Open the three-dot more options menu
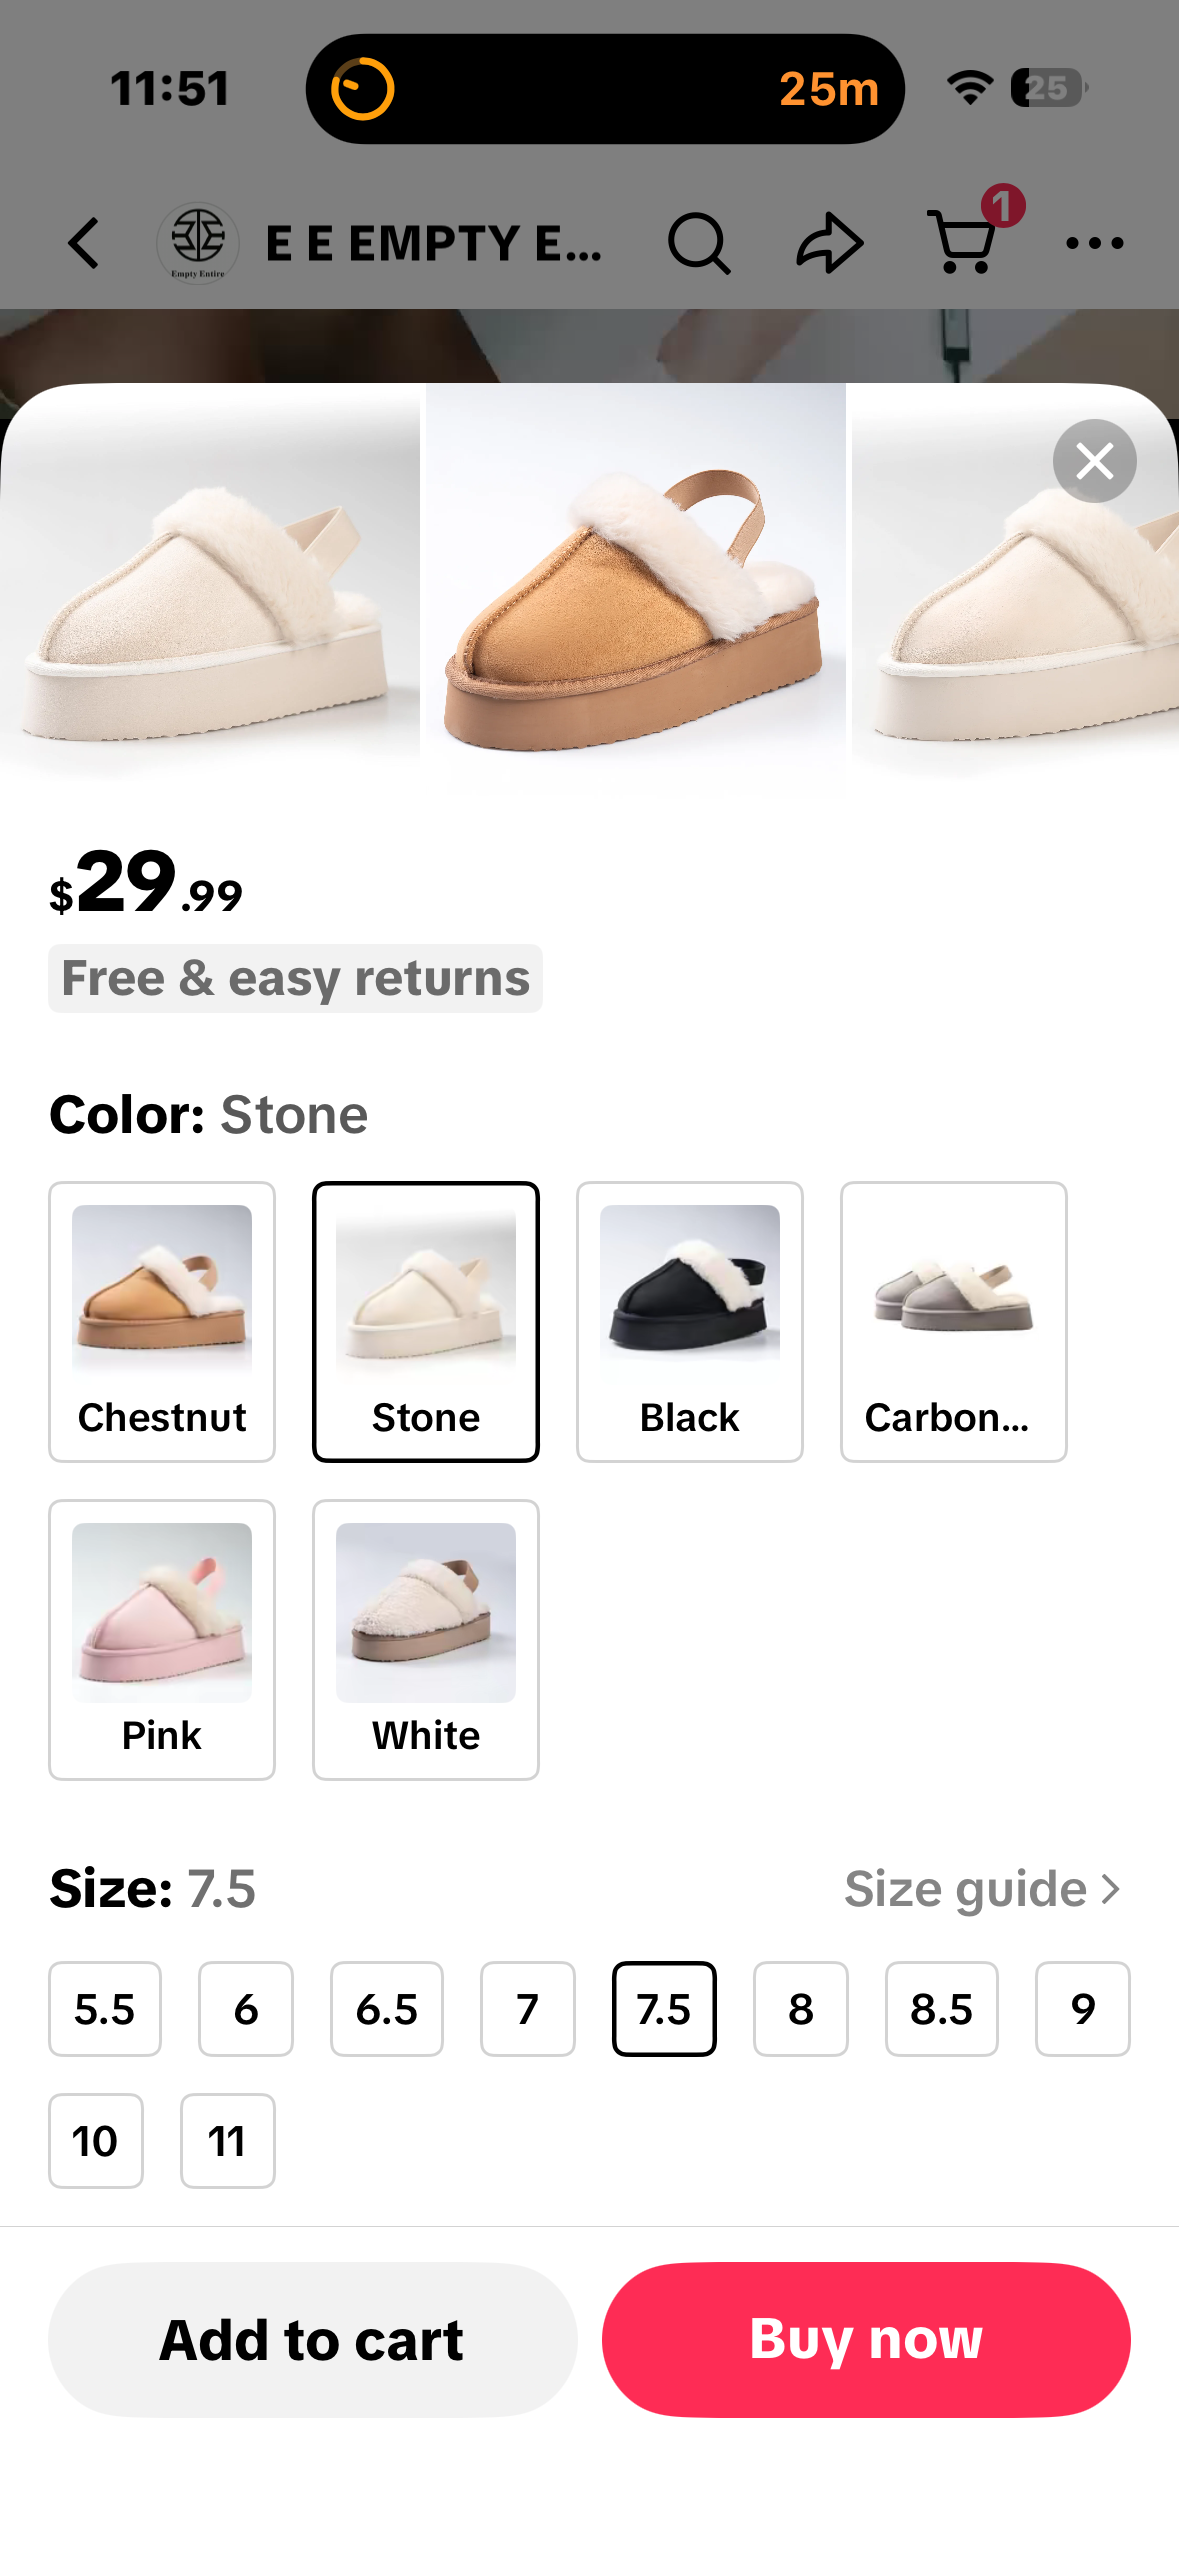This screenshot has height=2556, width=1179. [1094, 243]
